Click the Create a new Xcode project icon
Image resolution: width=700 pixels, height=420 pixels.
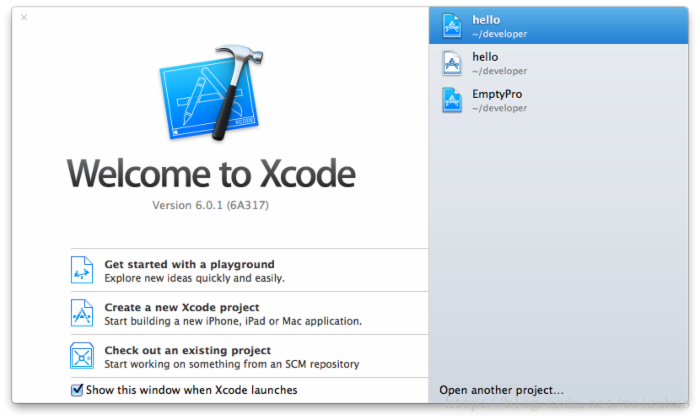click(82, 313)
